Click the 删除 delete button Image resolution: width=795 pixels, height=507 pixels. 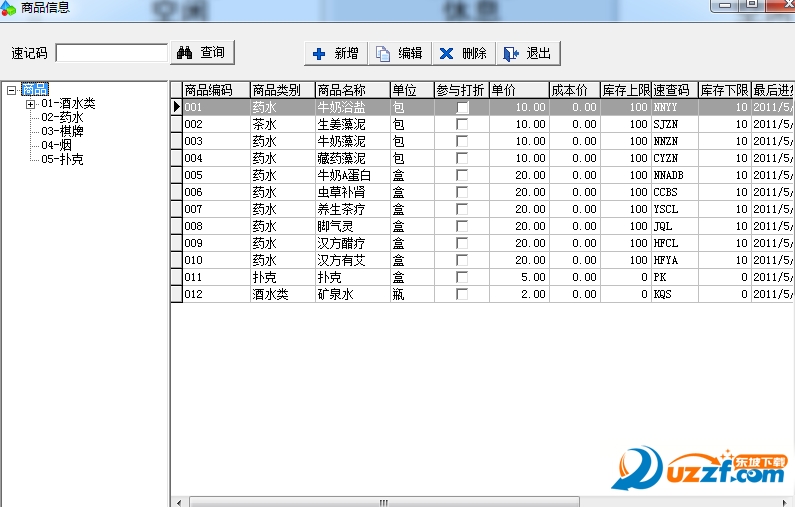tap(463, 53)
